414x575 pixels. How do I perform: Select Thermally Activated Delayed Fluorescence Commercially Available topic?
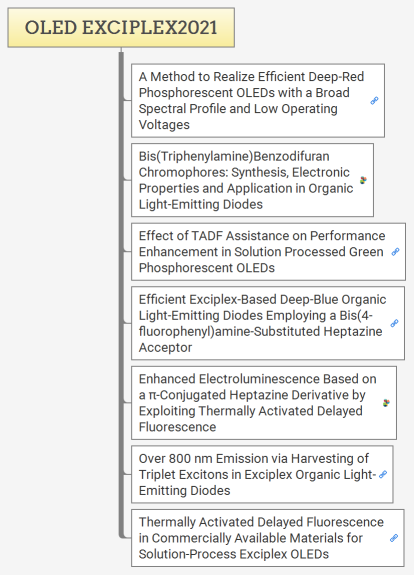261,538
